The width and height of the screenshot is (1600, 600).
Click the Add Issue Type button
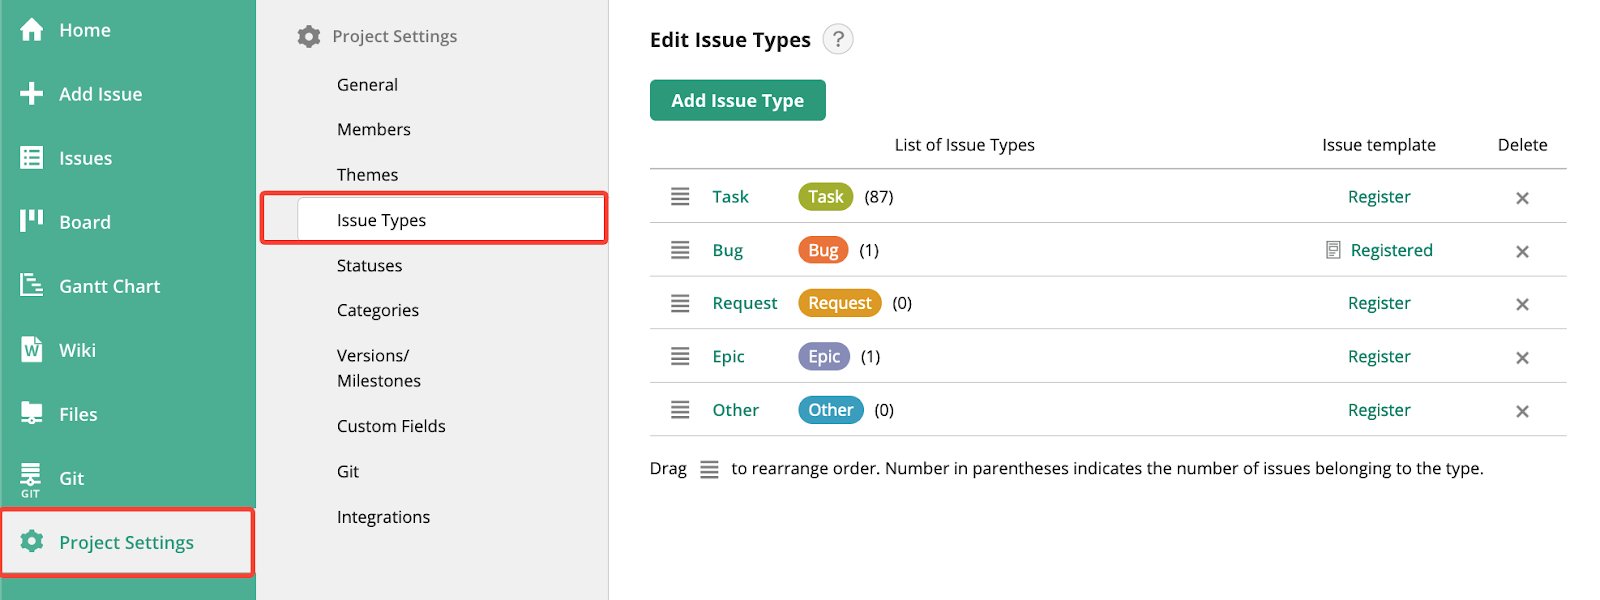click(737, 100)
